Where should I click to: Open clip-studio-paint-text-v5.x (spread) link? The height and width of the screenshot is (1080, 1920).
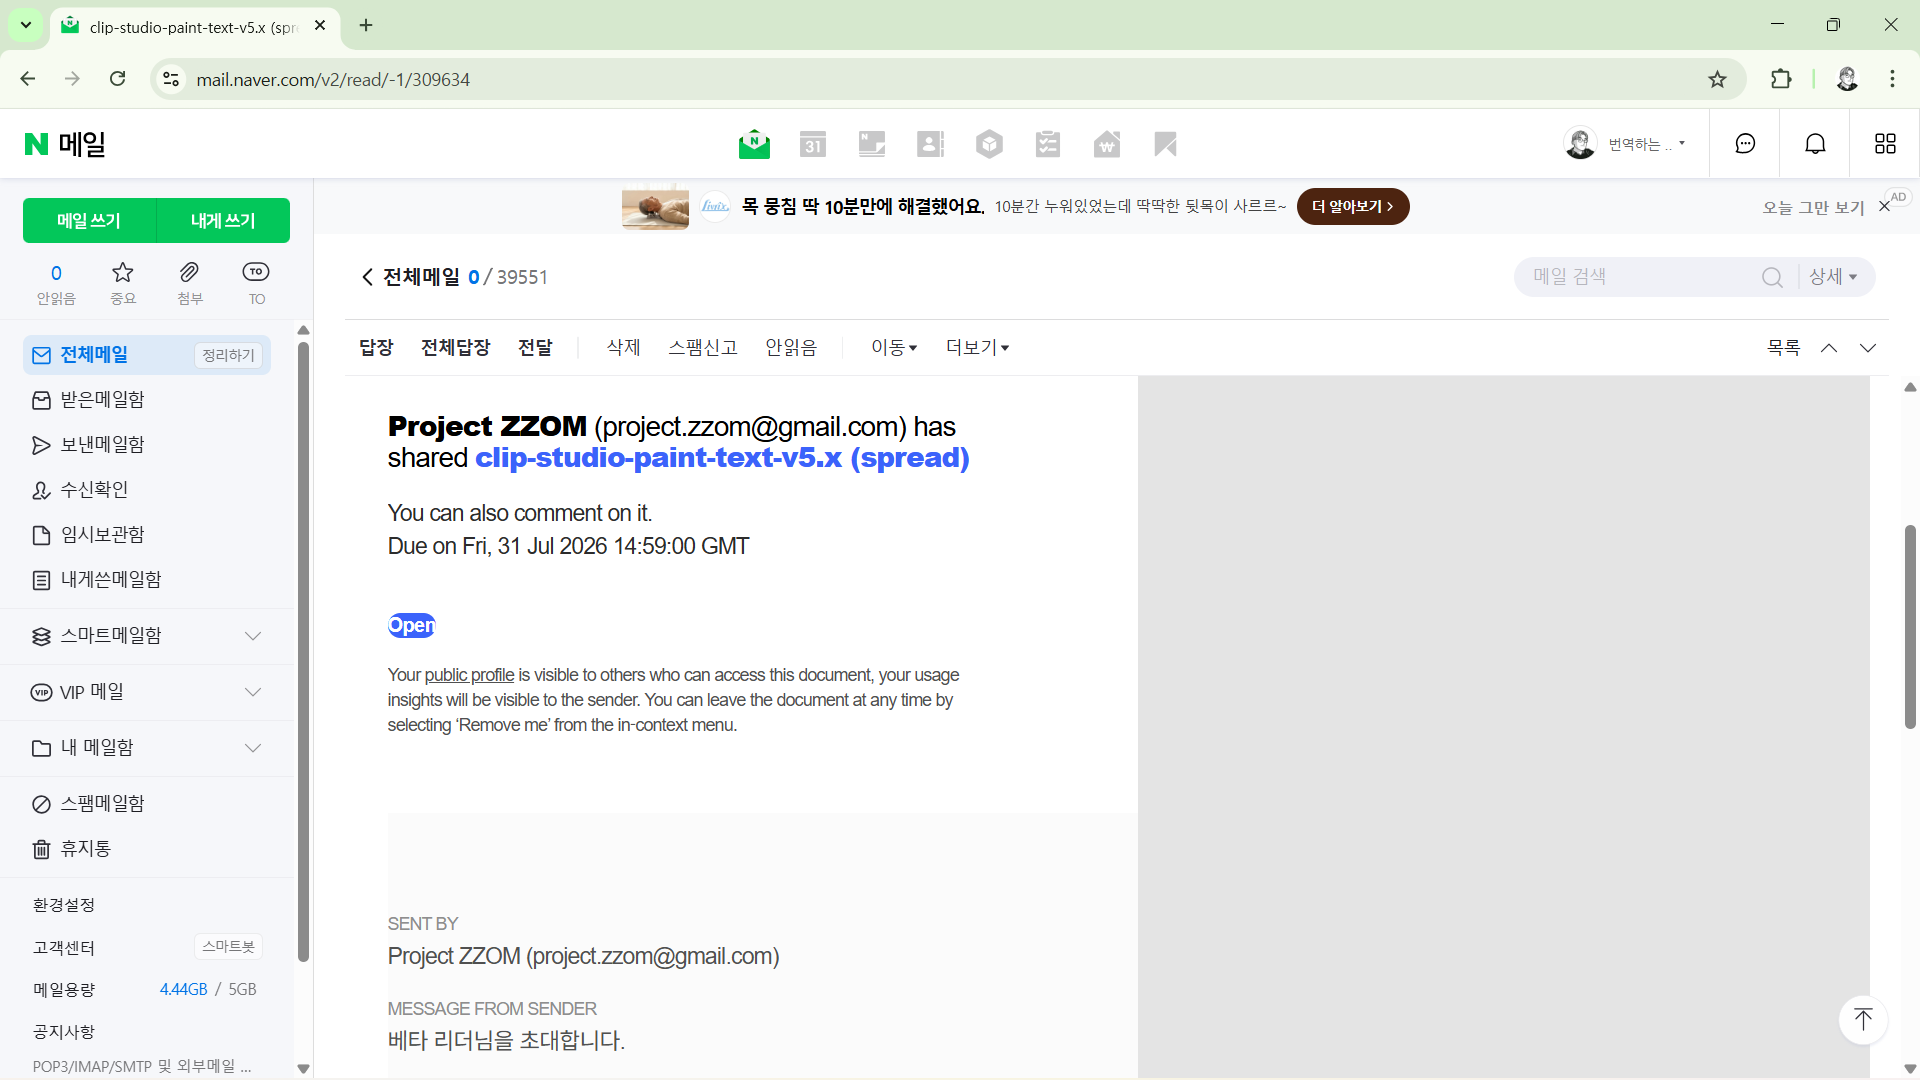pyautogui.click(x=721, y=458)
